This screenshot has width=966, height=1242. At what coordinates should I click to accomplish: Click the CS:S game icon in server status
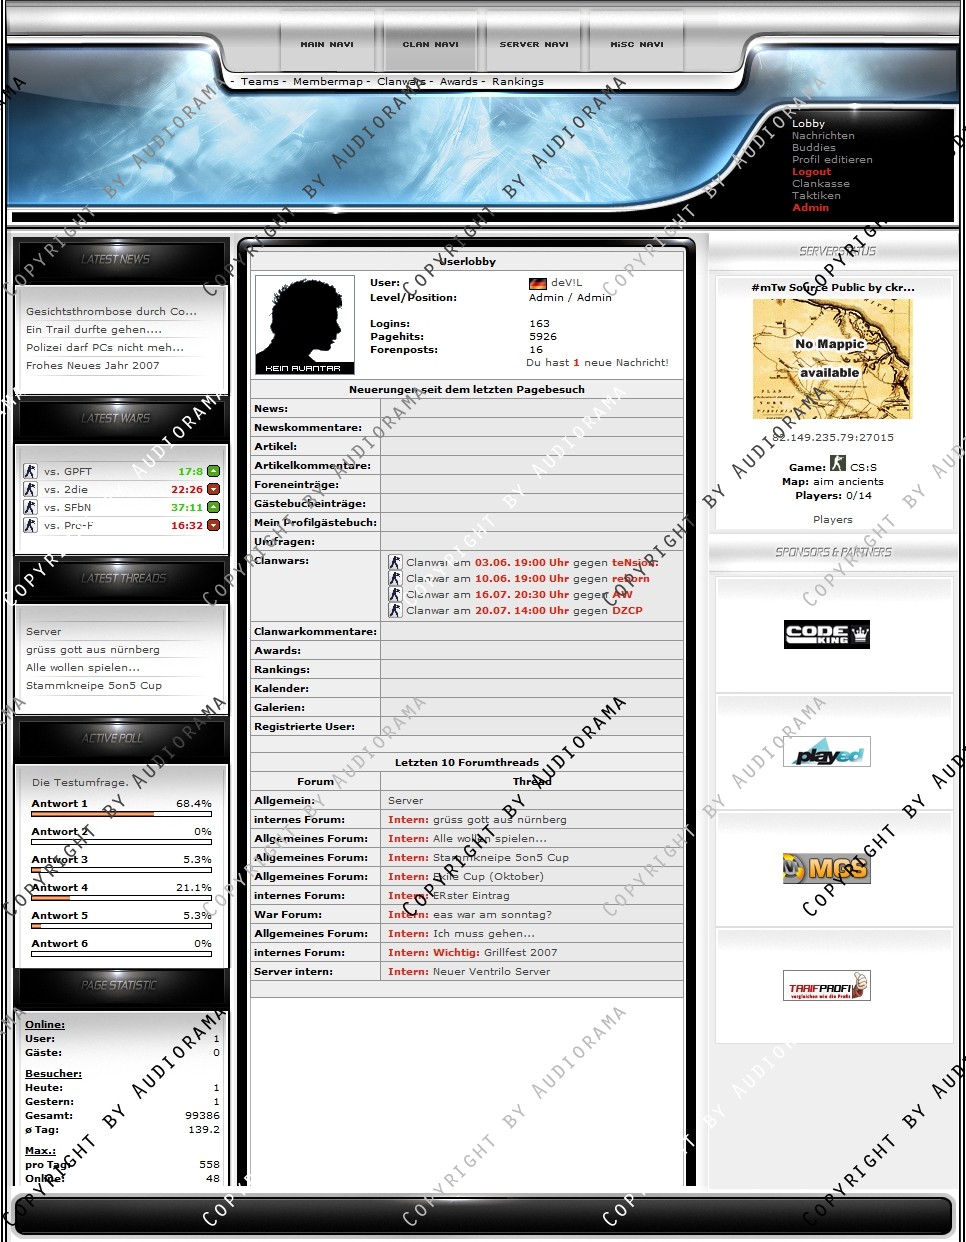(838, 464)
